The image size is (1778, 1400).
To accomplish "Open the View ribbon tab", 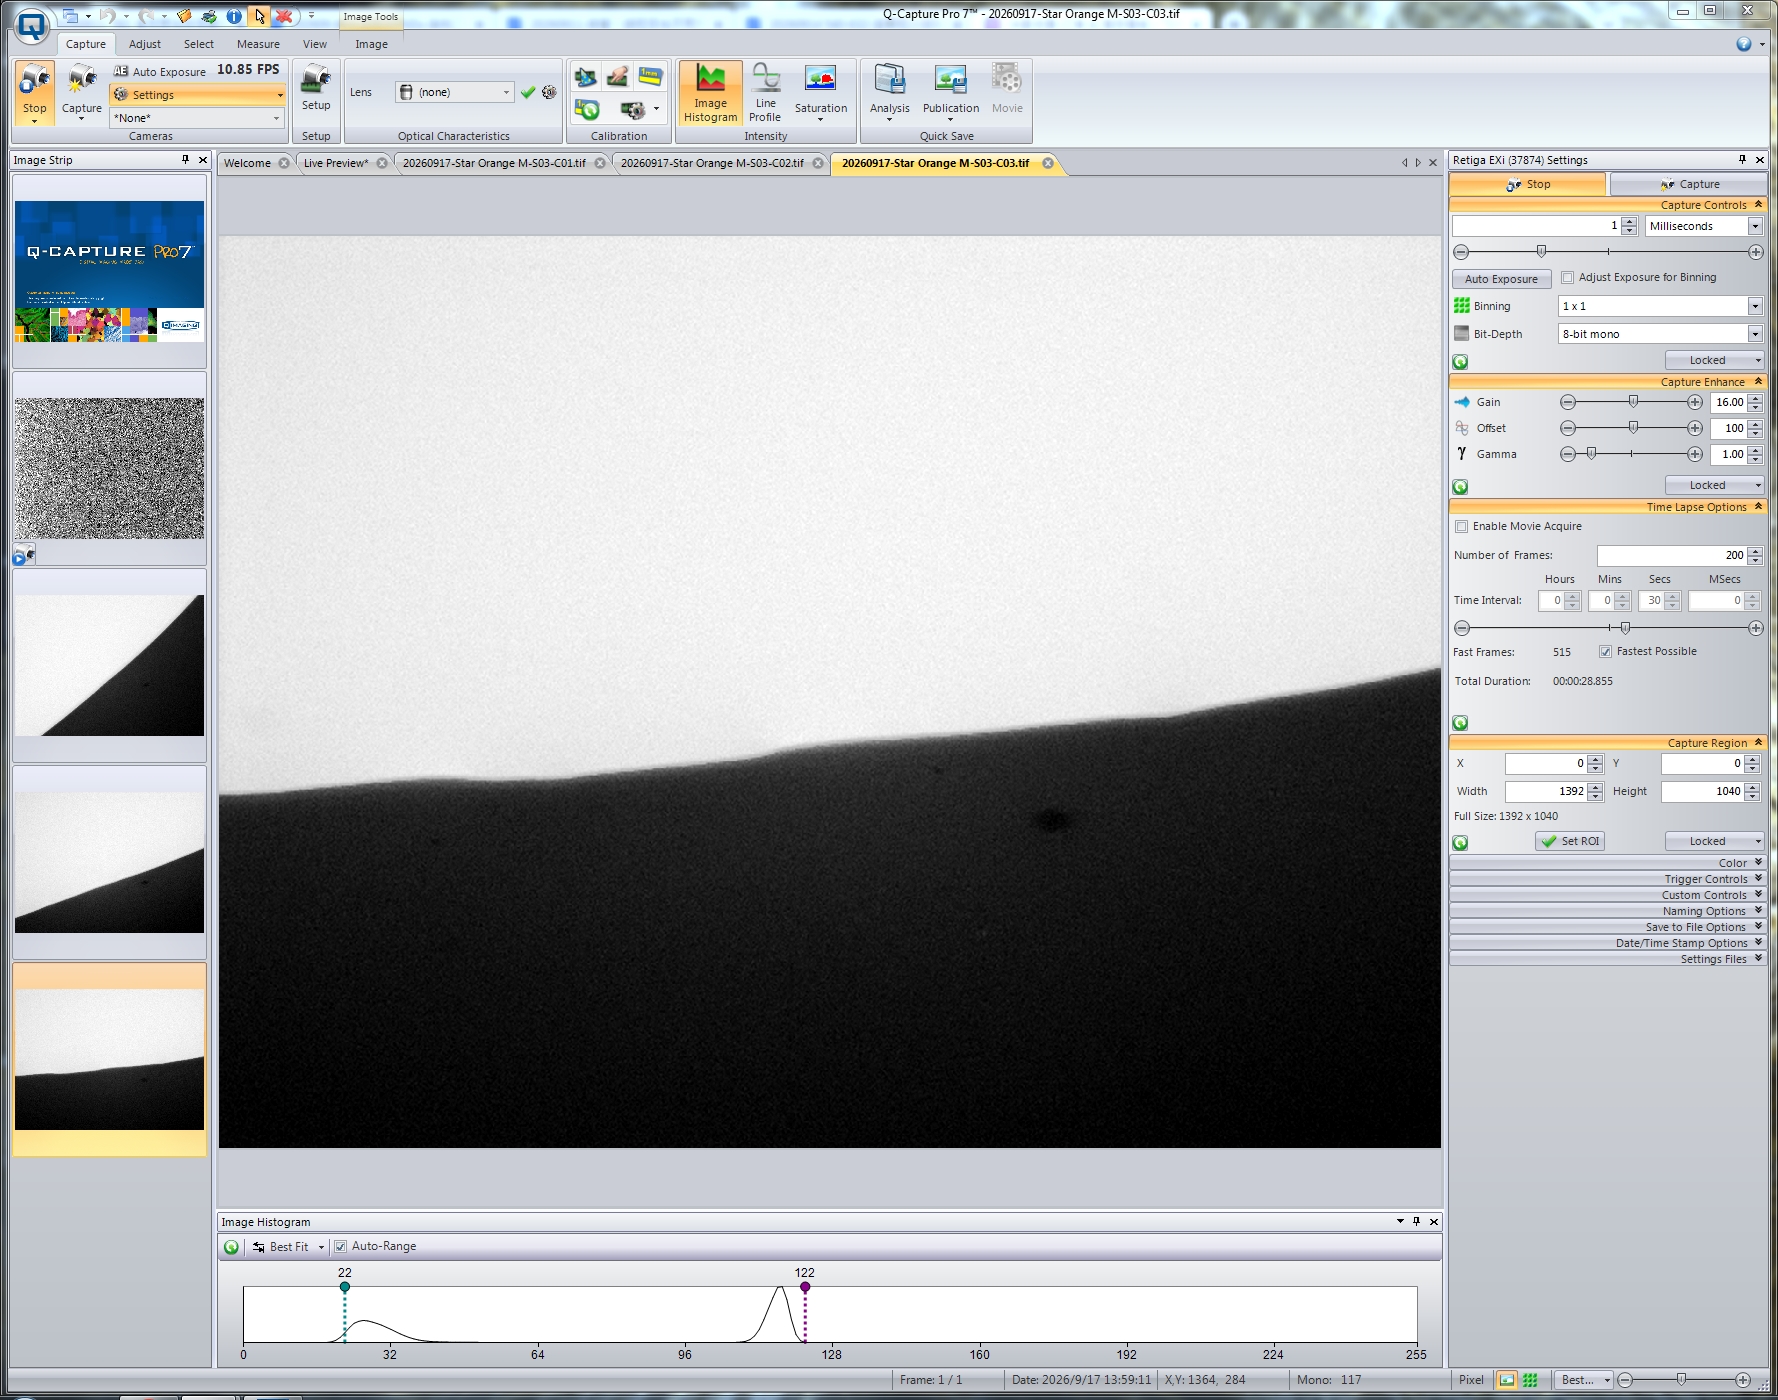I will [x=315, y=44].
